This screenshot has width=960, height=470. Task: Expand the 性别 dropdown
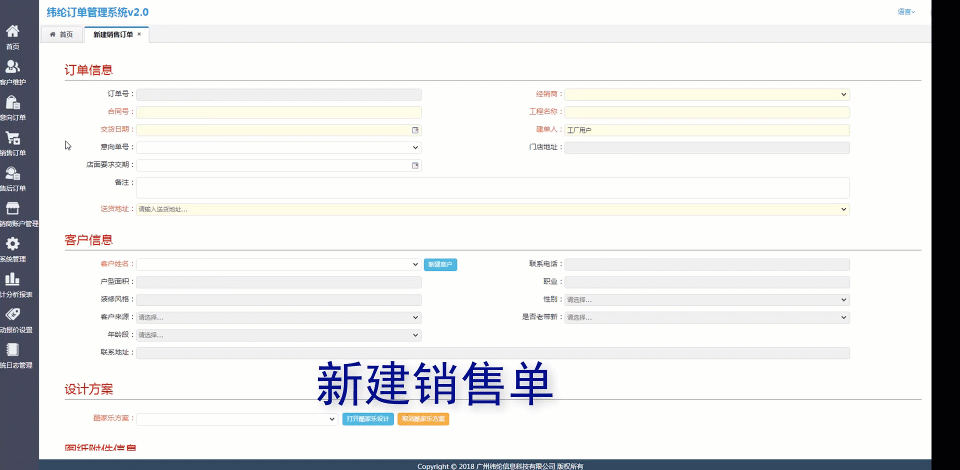pos(844,300)
